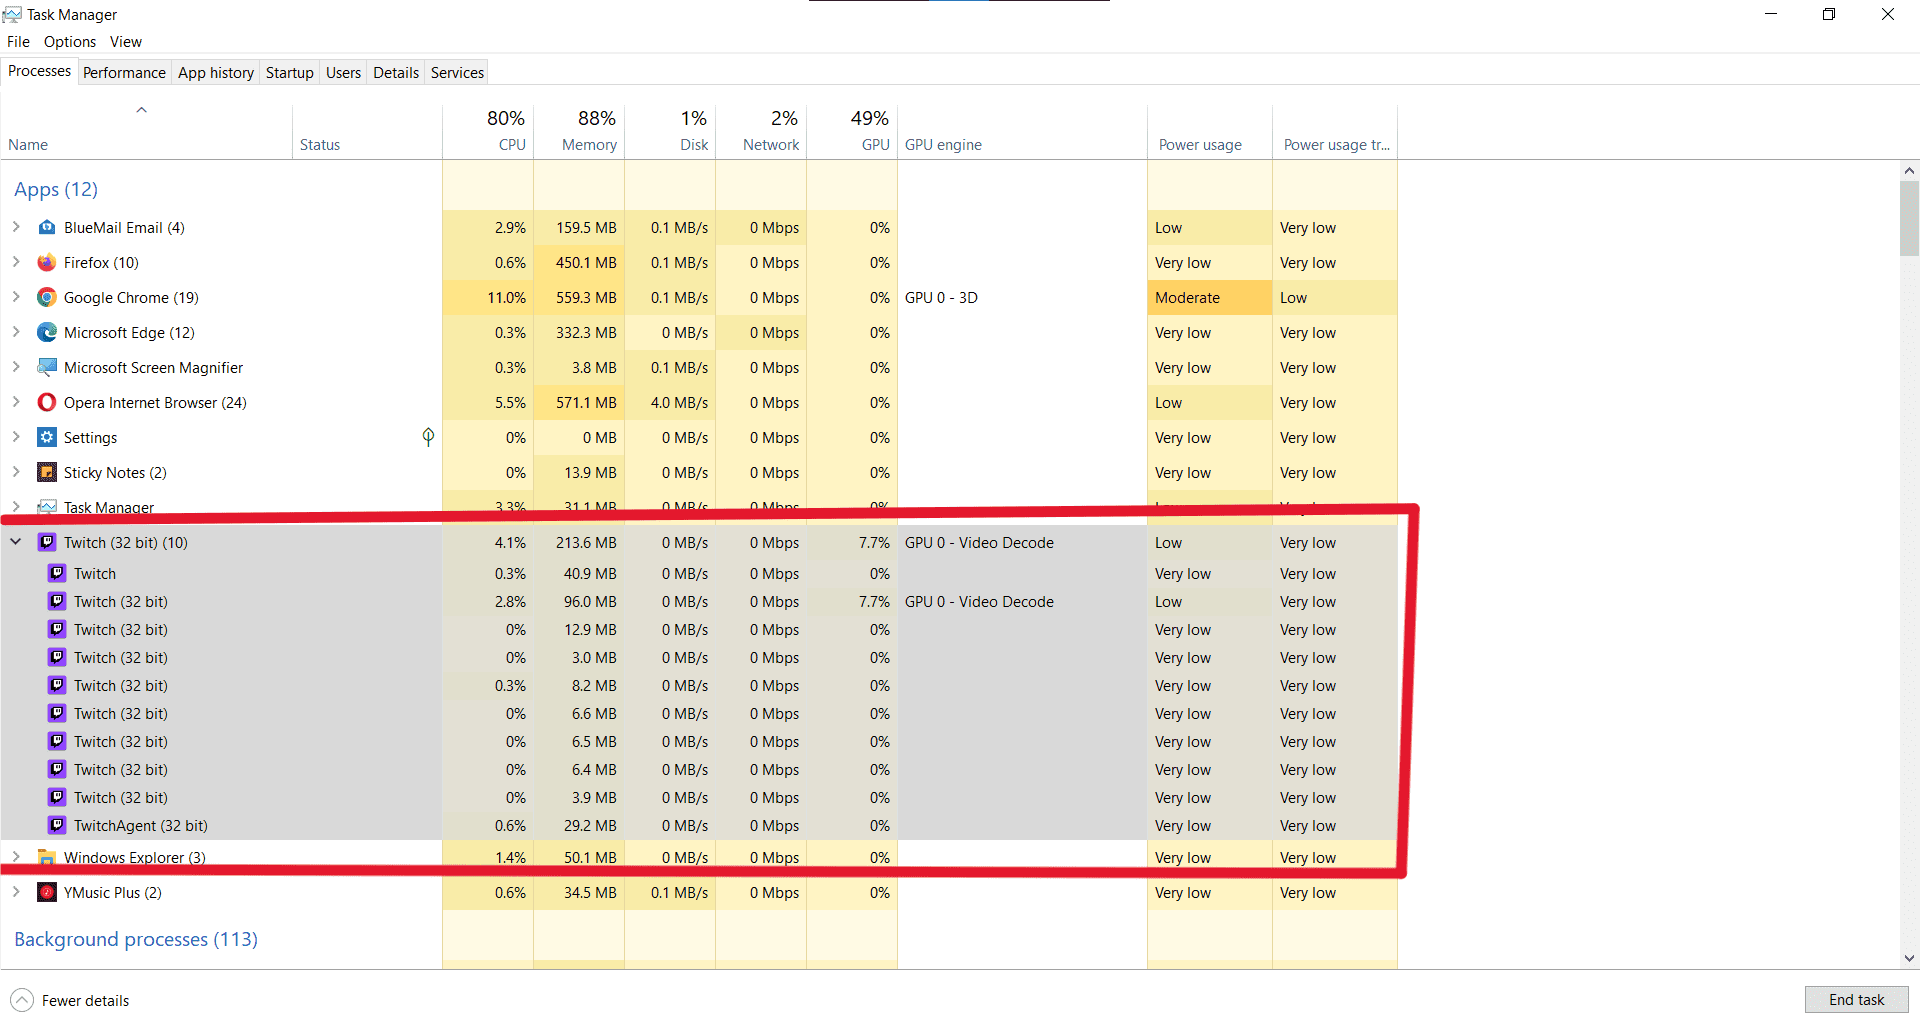Click the vertical scrollbar thumb
Screen dimensions: 1920x1030
1909,218
